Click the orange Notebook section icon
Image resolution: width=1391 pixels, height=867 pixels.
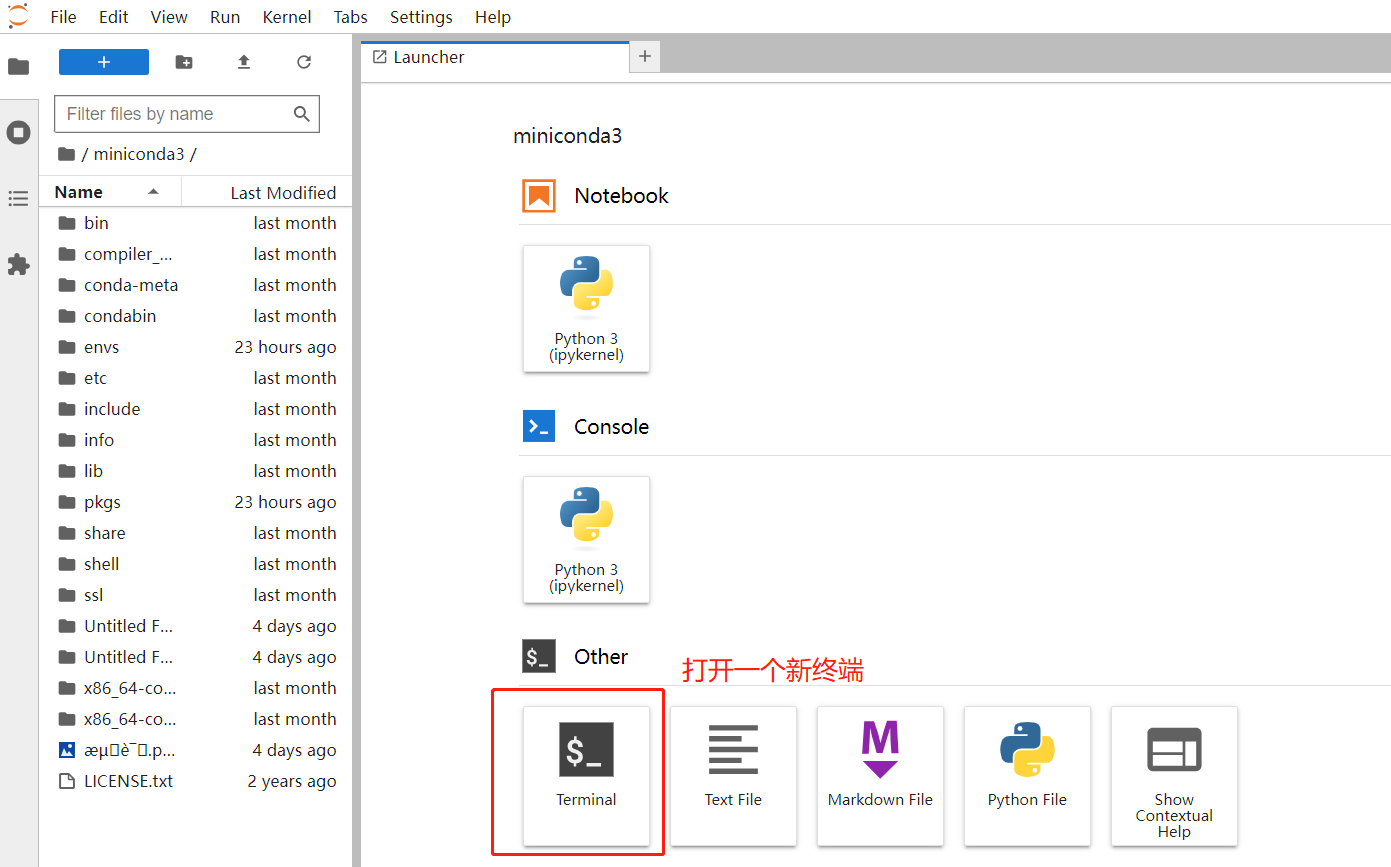click(539, 196)
